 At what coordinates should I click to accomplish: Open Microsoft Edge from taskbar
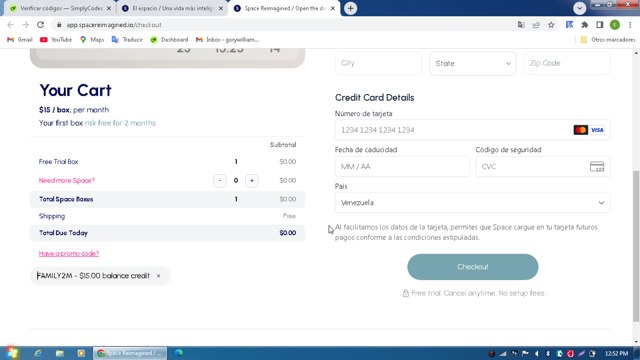179,353
